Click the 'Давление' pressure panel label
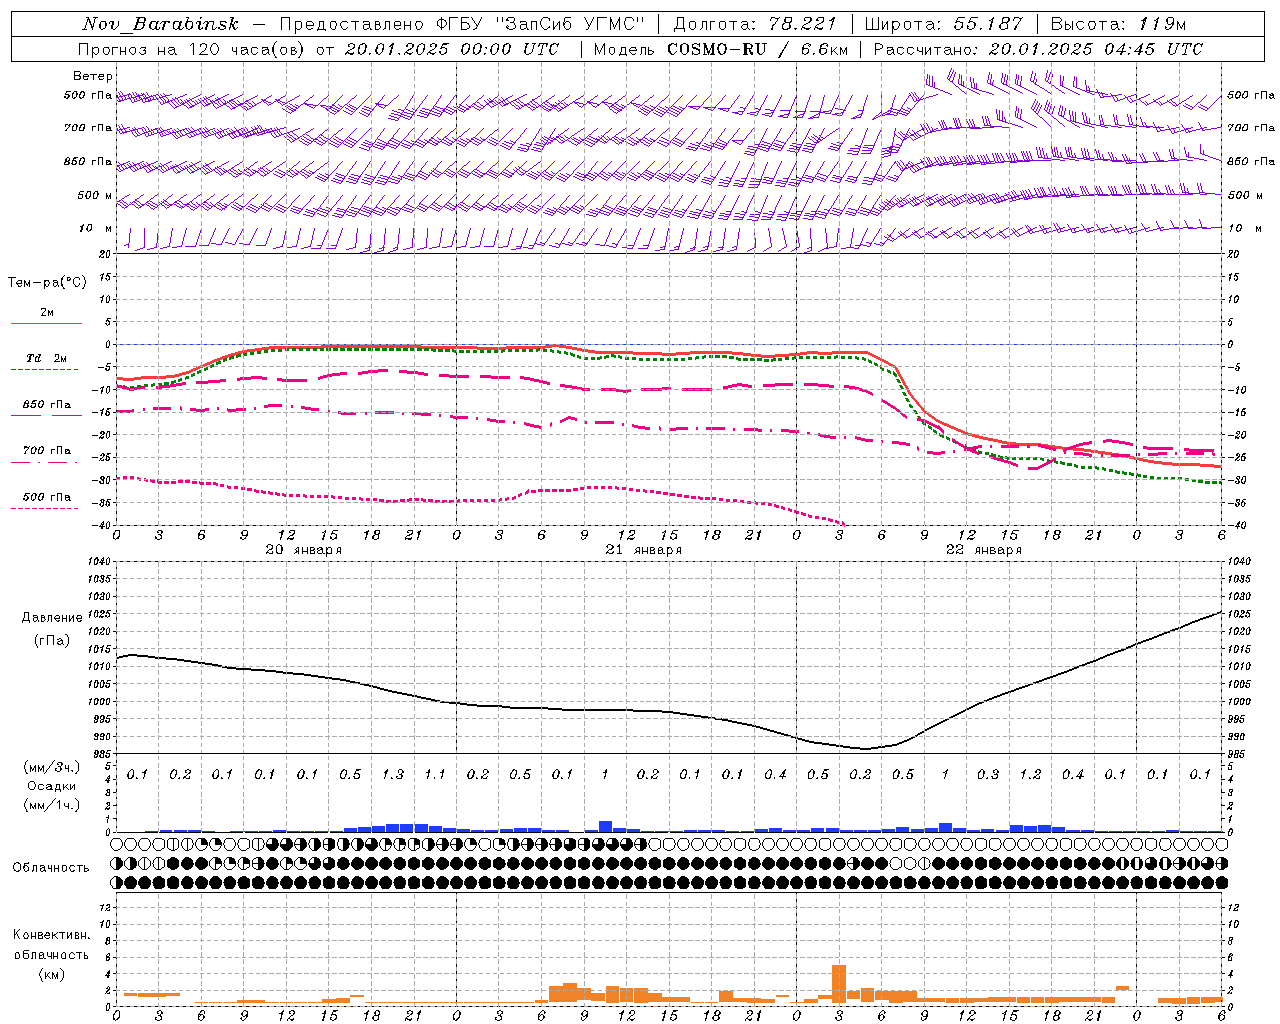1280x1024 pixels. (51, 618)
